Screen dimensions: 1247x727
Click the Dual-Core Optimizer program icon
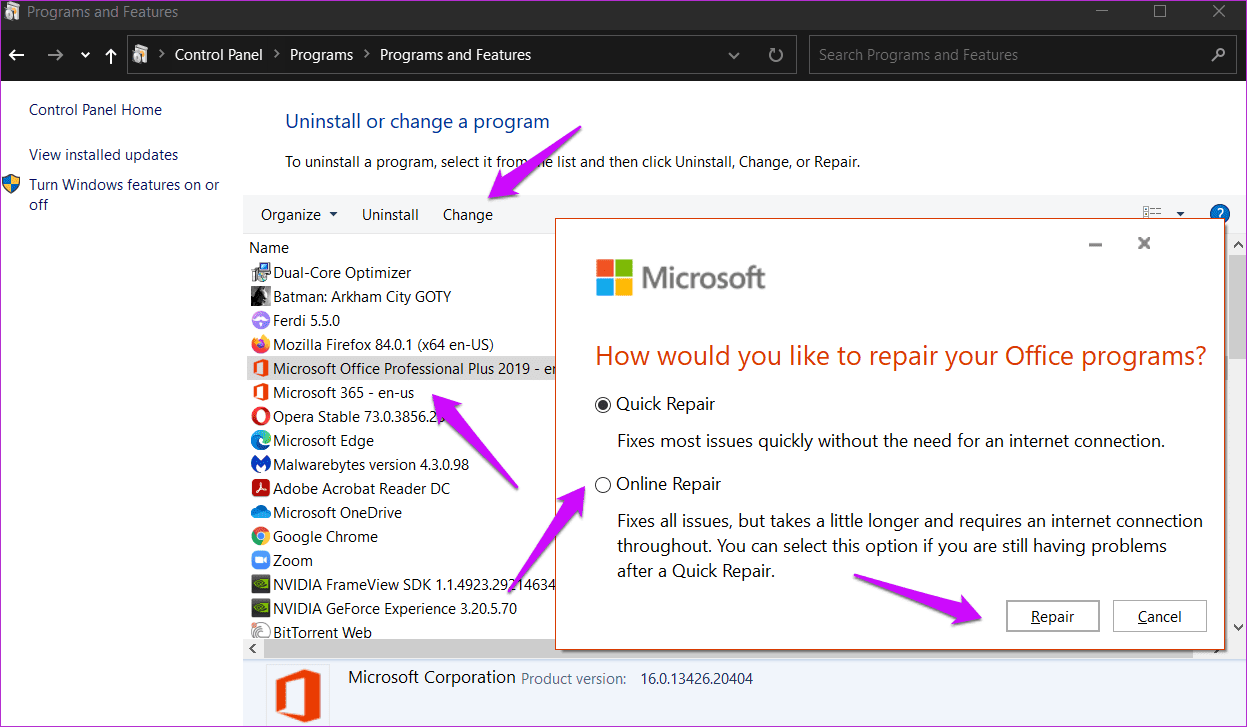[260, 272]
